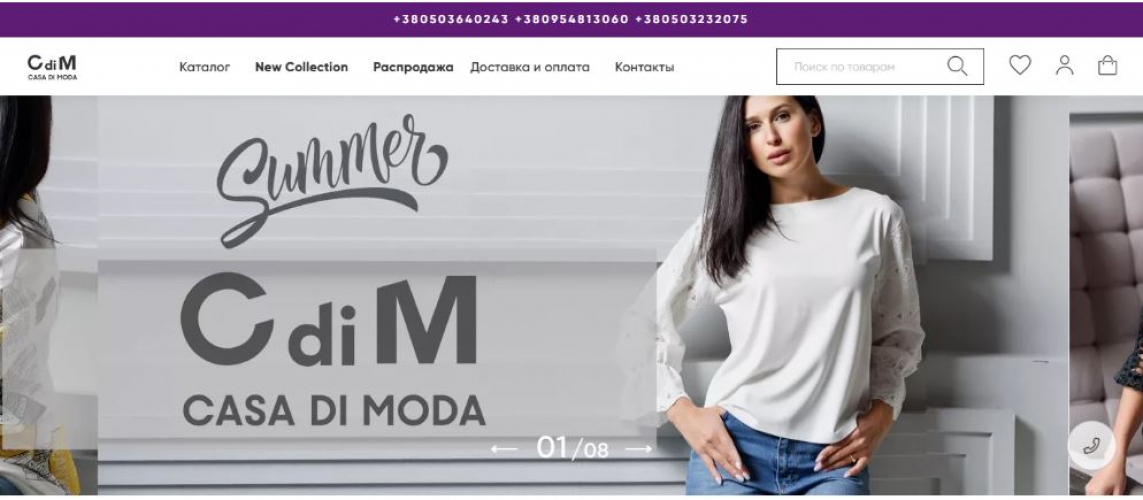The image size is (1143, 500).
Task: Go to previous slide with left arrow
Action: [x=504, y=449]
